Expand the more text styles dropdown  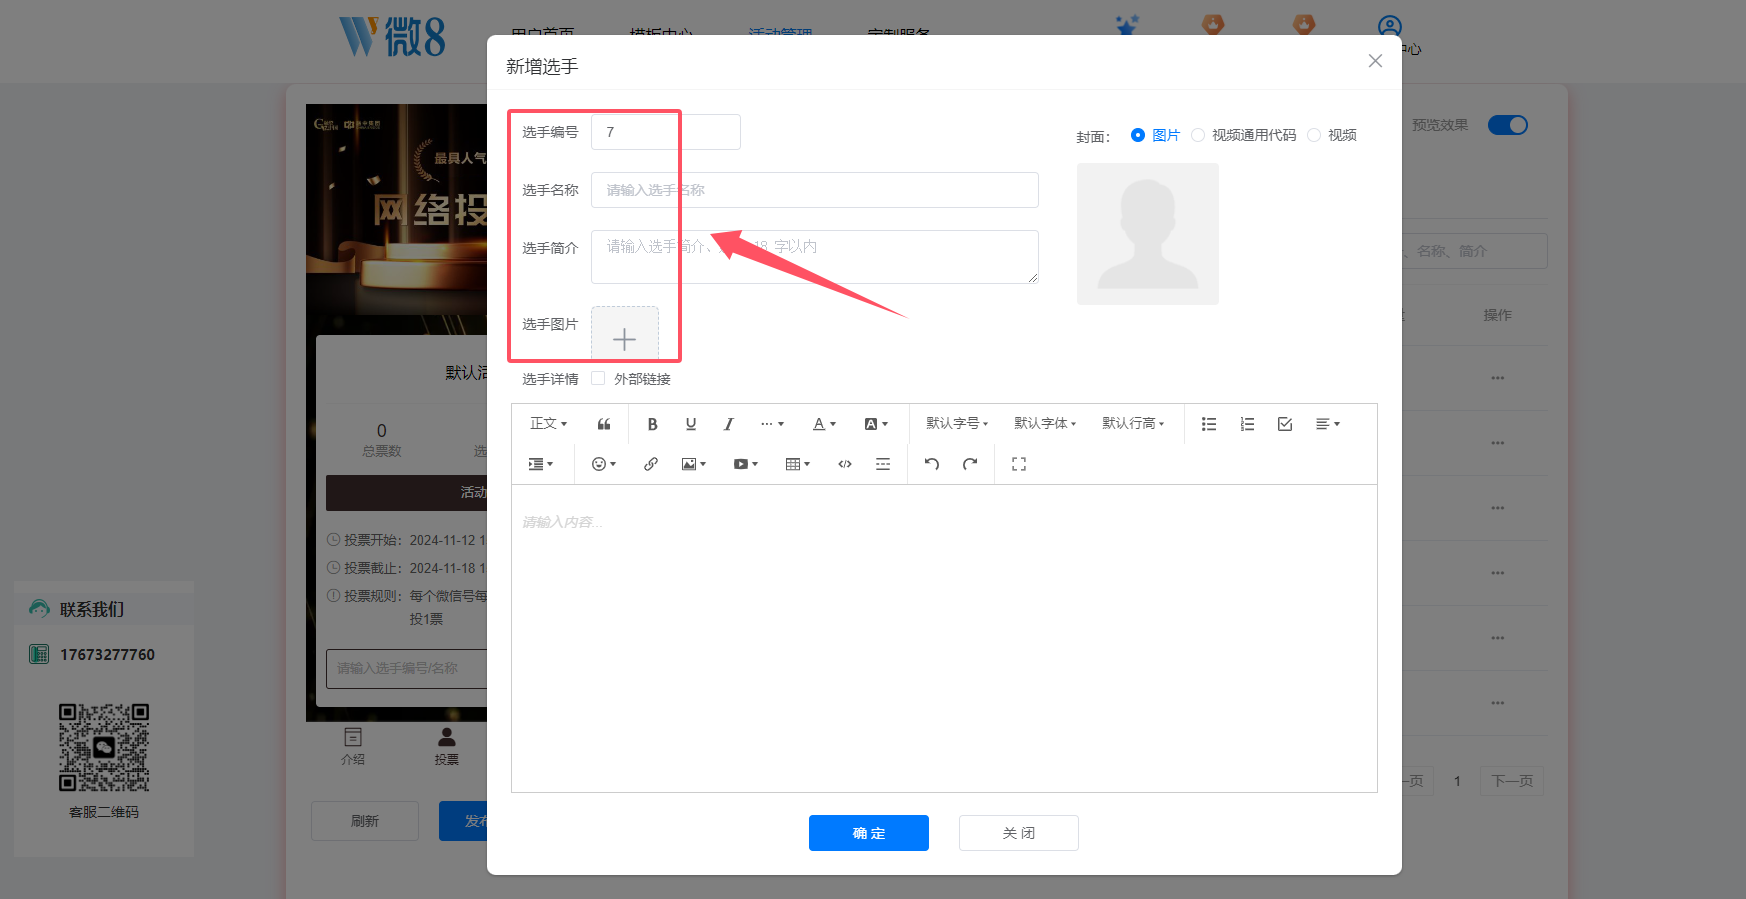pyautogui.click(x=772, y=424)
